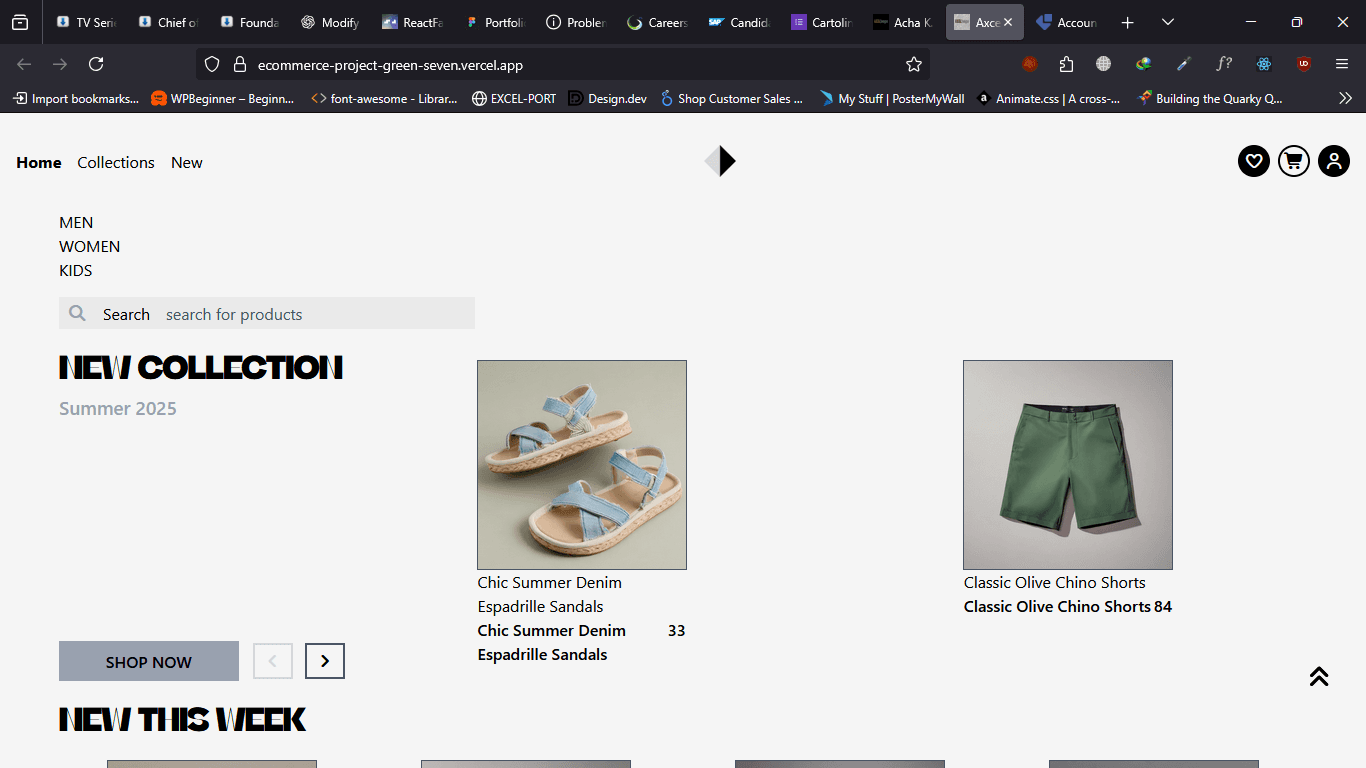Click the scroll-to-top double chevron

[x=1318, y=677]
